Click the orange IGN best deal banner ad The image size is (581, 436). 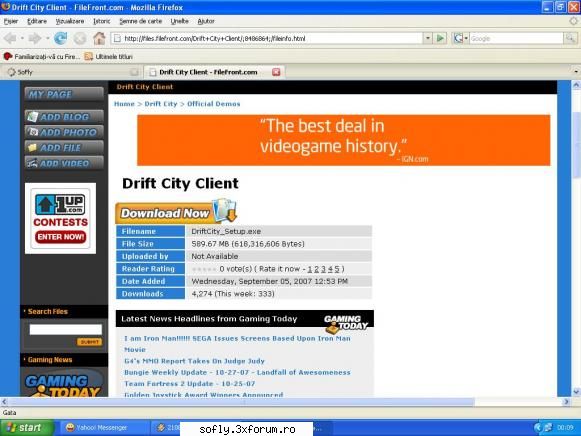point(343,140)
